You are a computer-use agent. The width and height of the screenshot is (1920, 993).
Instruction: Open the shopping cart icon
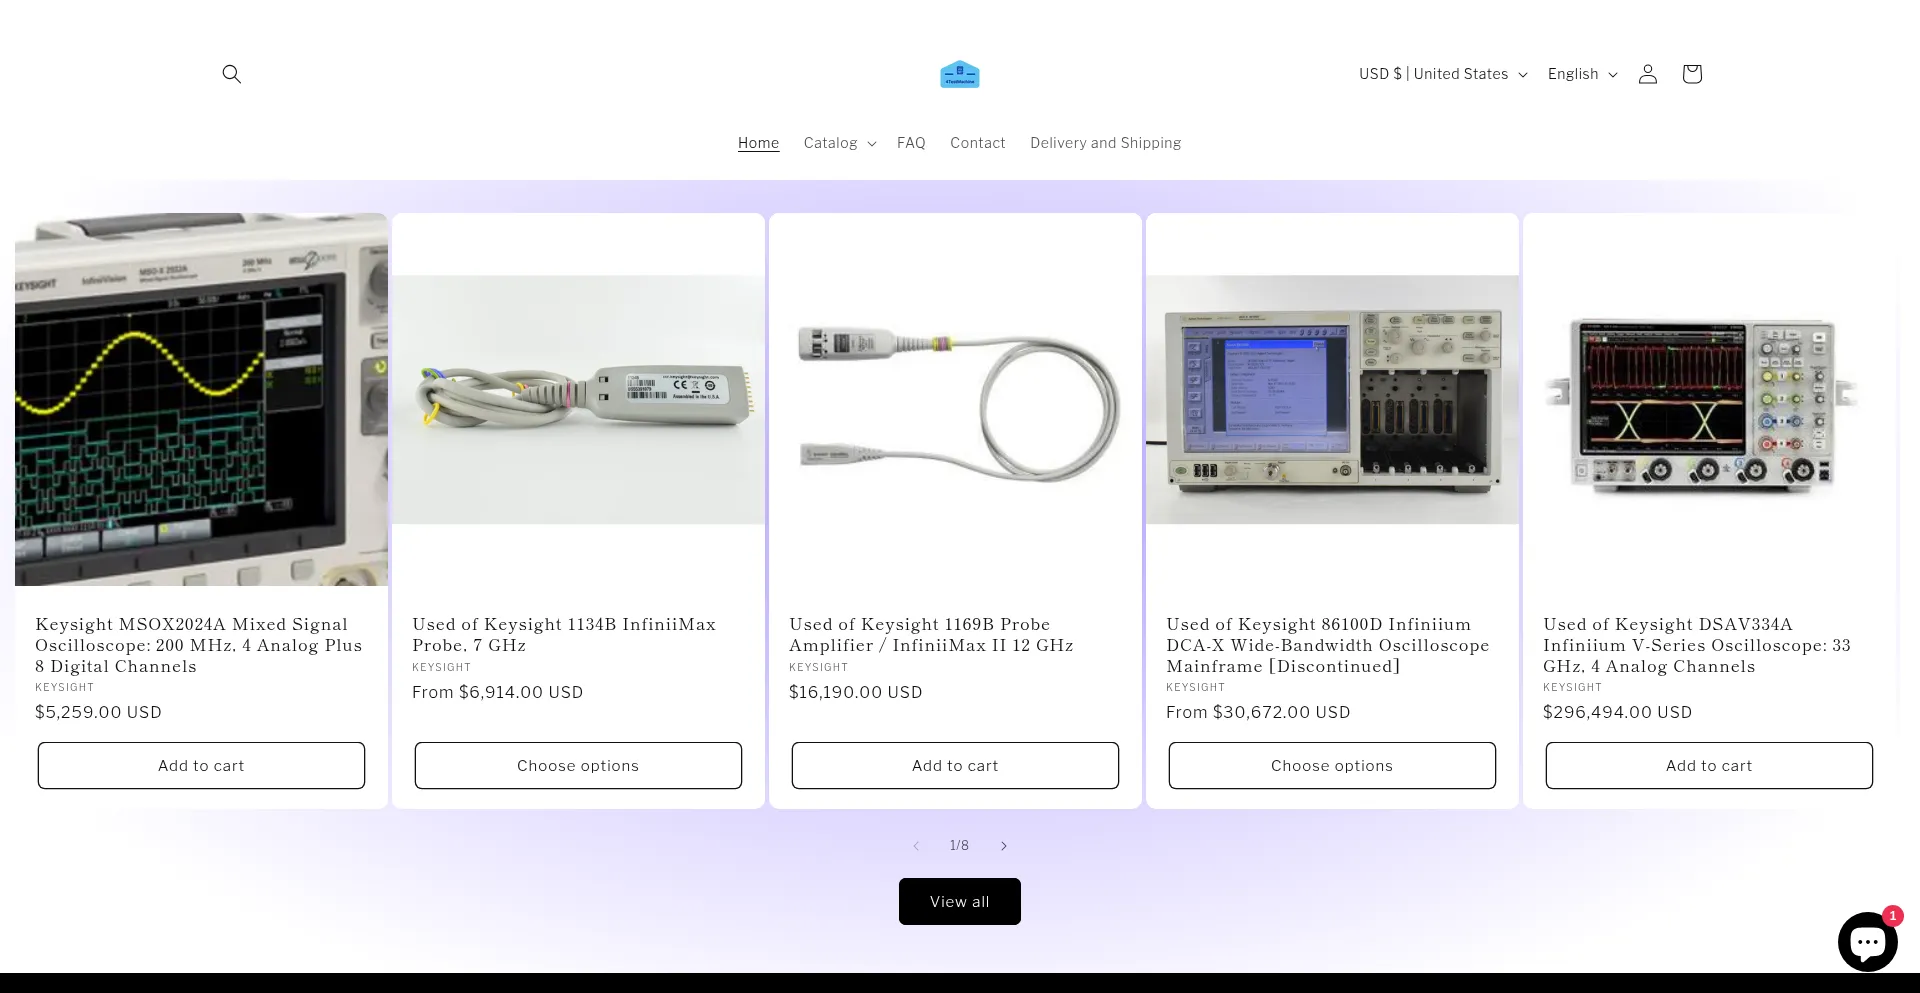1691,74
